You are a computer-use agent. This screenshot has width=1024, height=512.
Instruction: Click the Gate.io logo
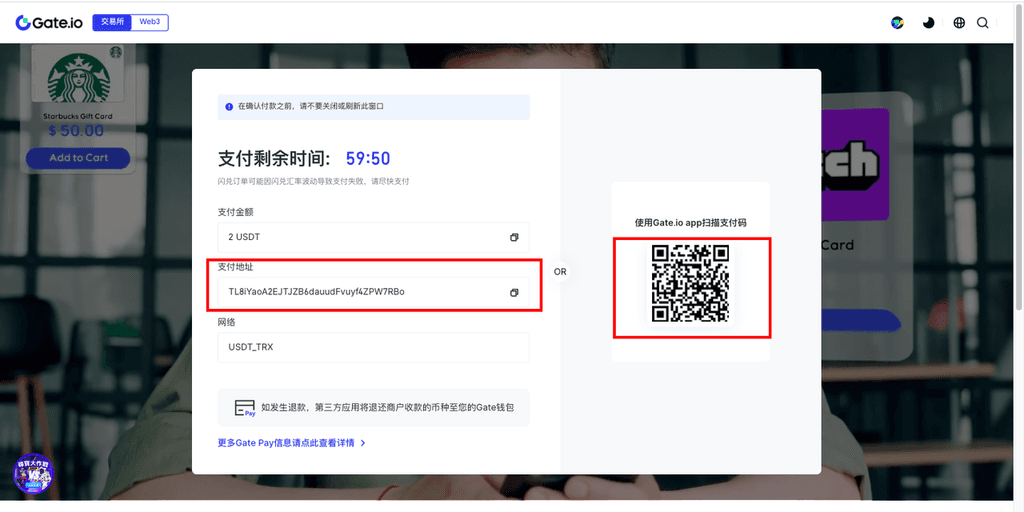tap(49, 22)
